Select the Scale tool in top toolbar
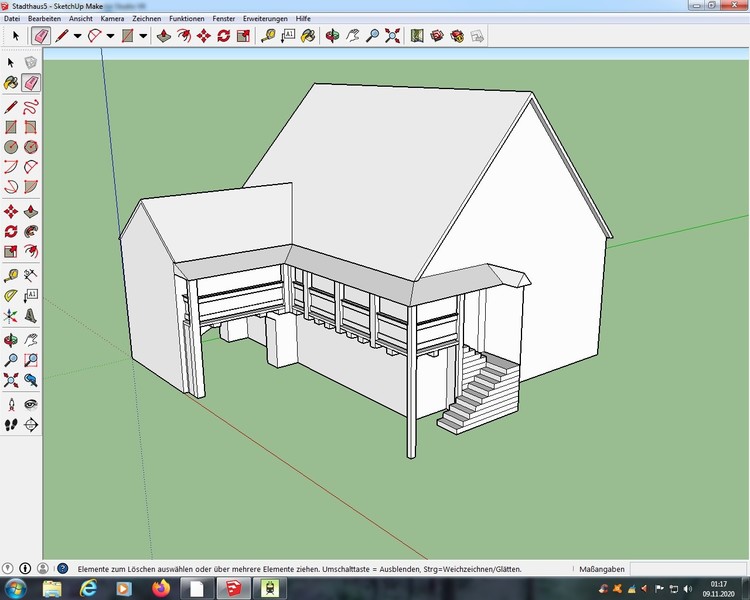This screenshot has width=750, height=600. pyautogui.click(x=243, y=36)
